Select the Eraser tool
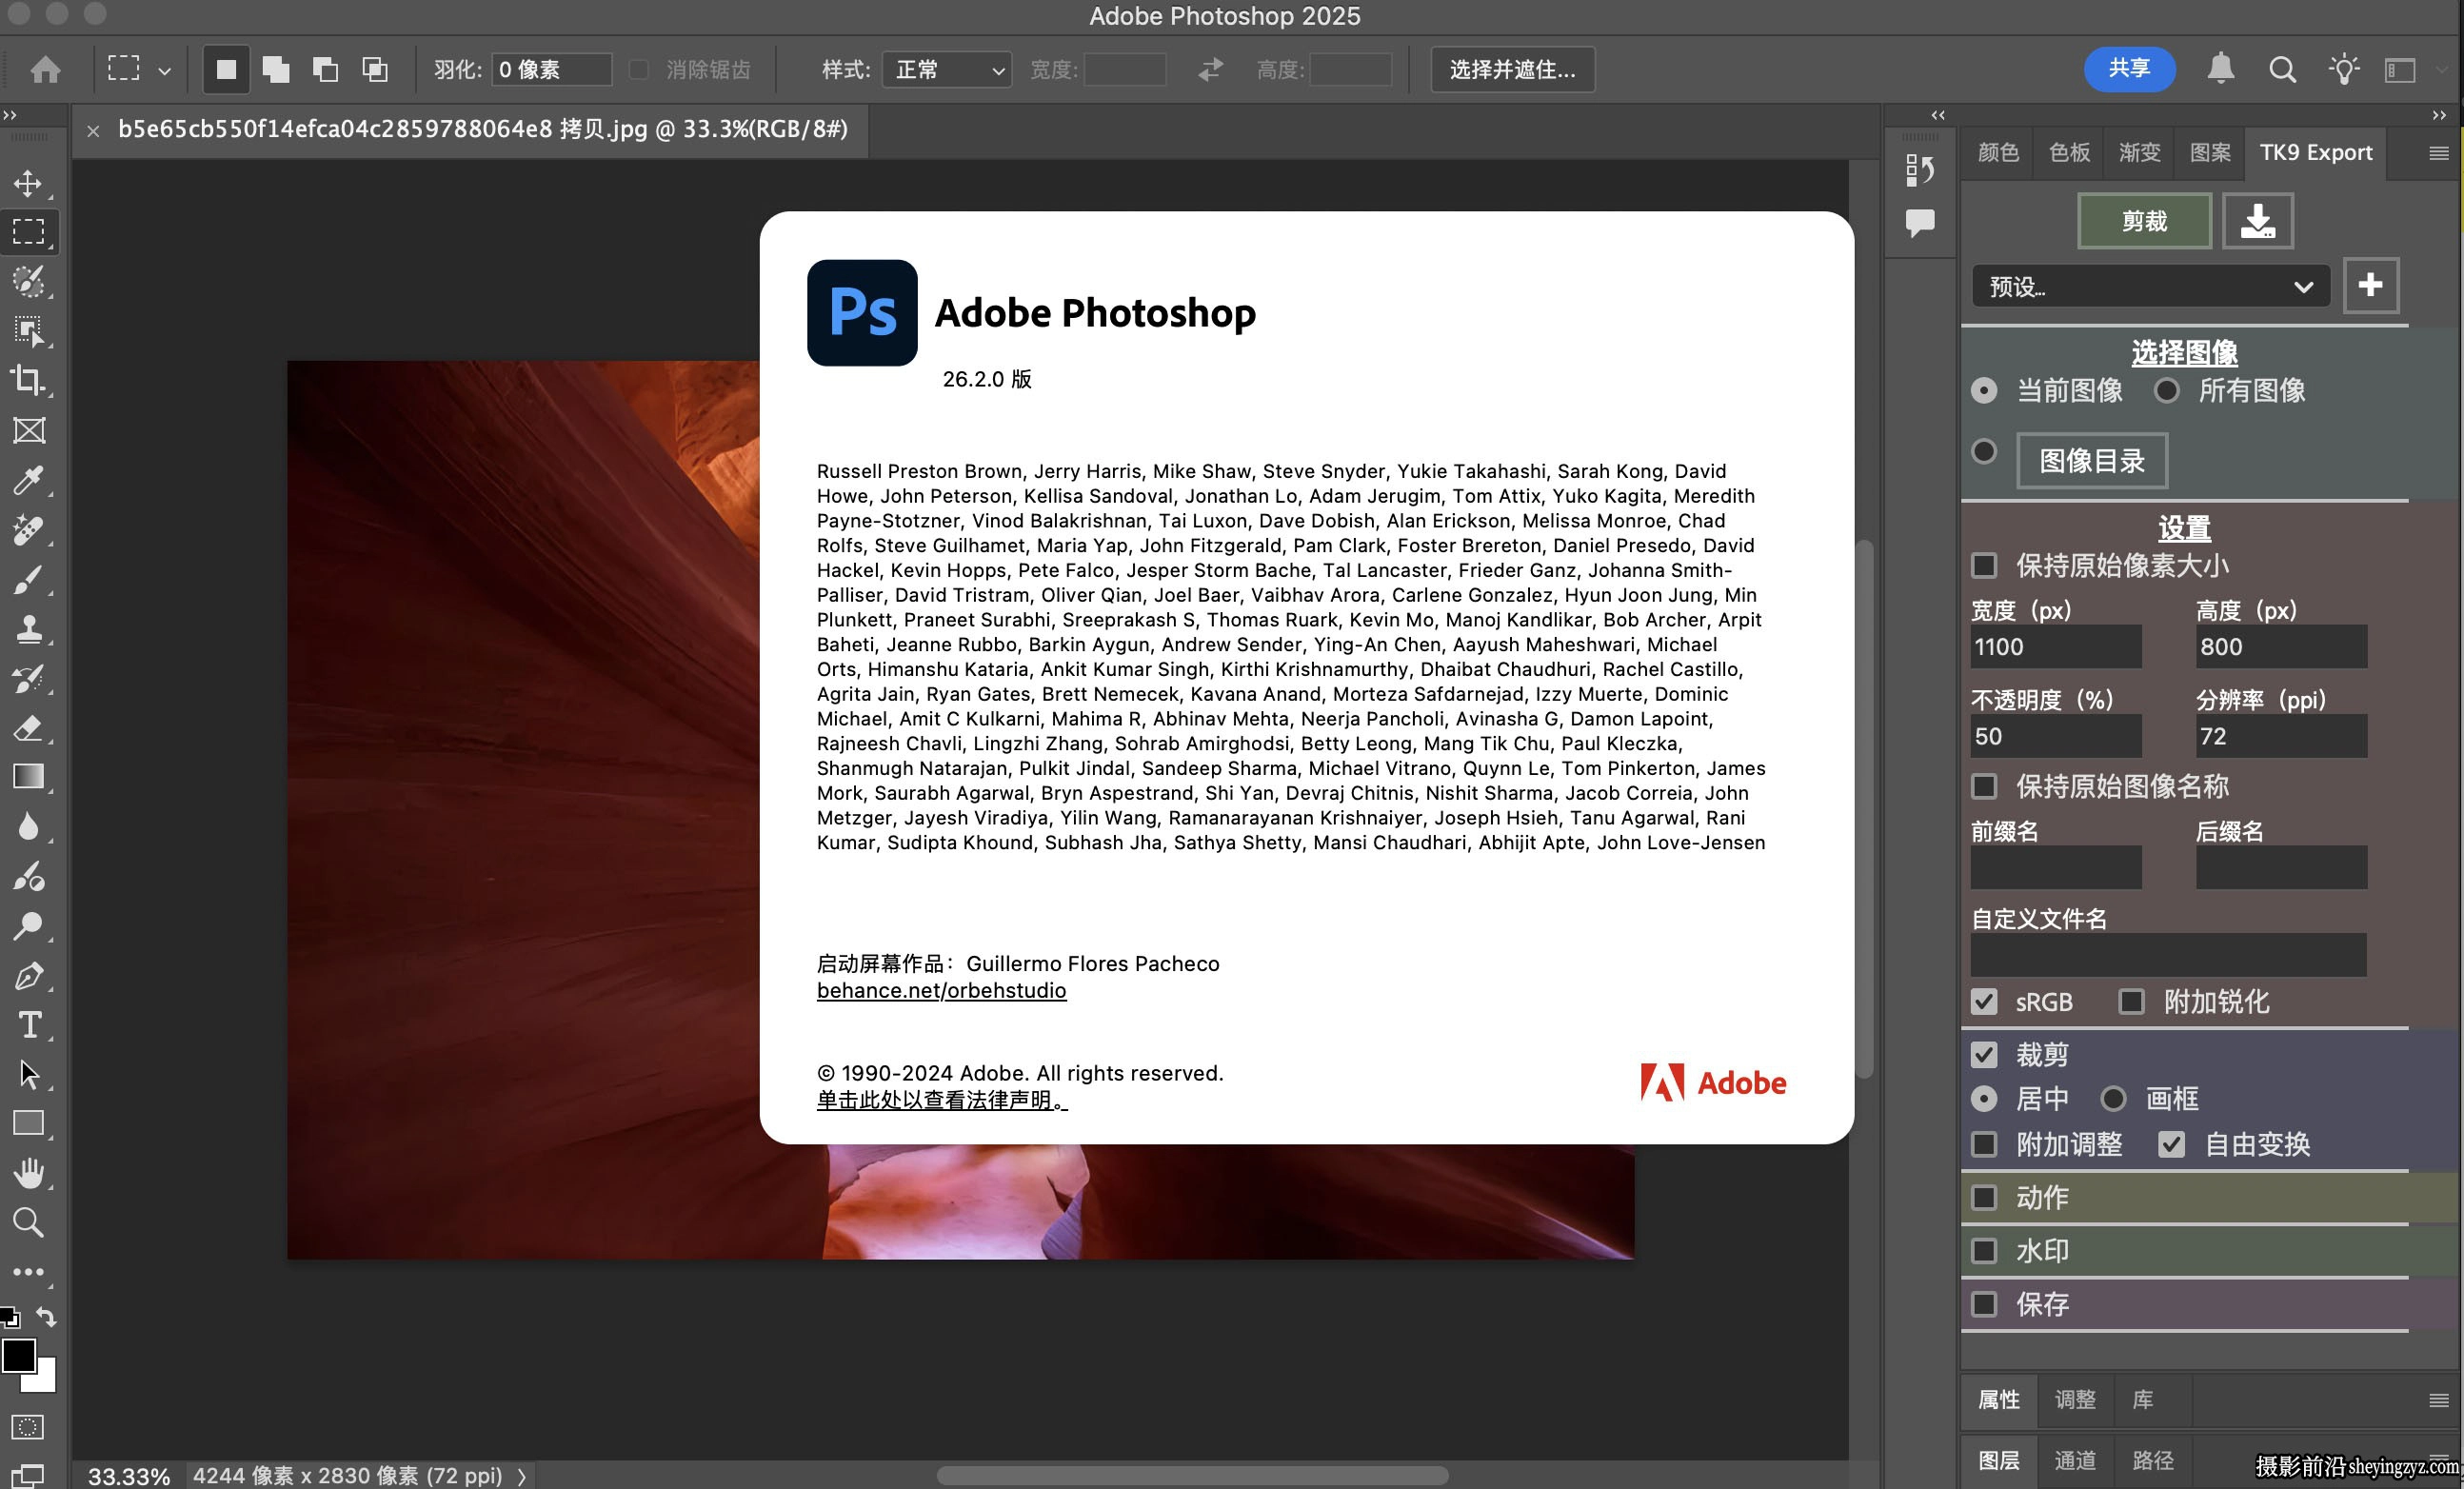Viewport: 2464px width, 1489px height. point(28,727)
